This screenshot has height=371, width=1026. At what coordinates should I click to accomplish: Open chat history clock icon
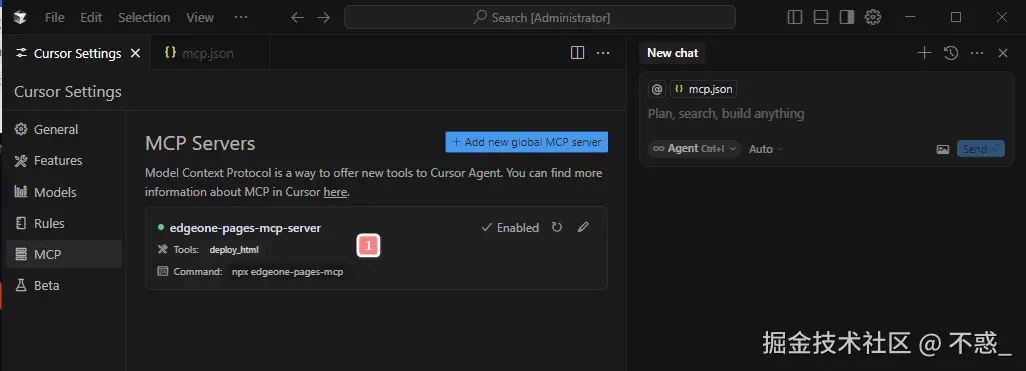951,53
